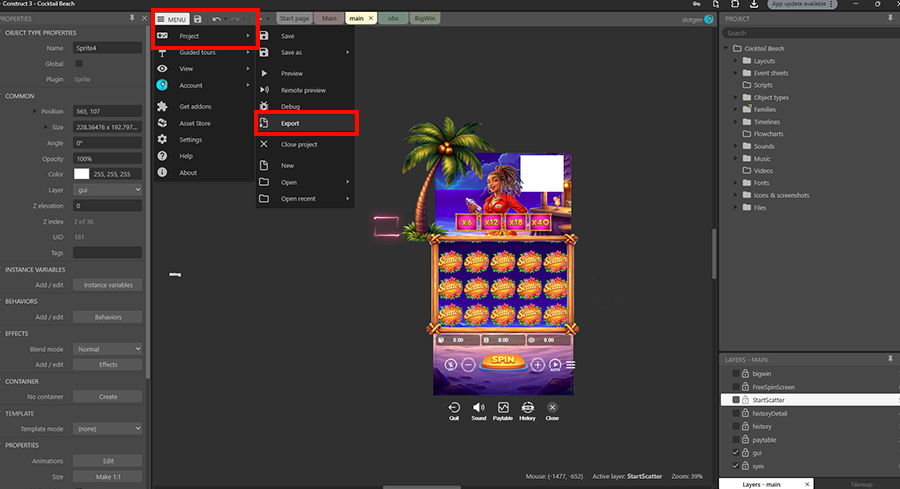
Task: Click the Asset Store icon
Action: [162, 123]
